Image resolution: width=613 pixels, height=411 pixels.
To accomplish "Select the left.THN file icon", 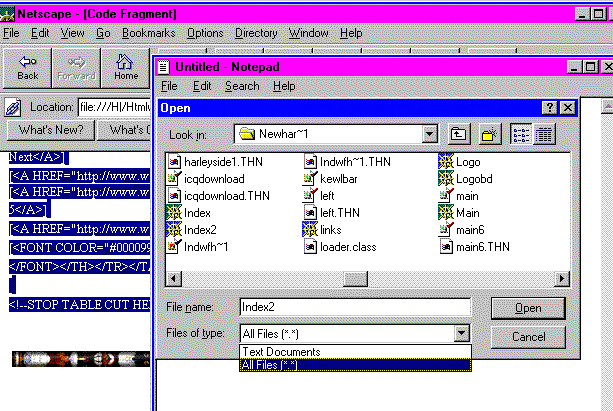I will point(310,213).
